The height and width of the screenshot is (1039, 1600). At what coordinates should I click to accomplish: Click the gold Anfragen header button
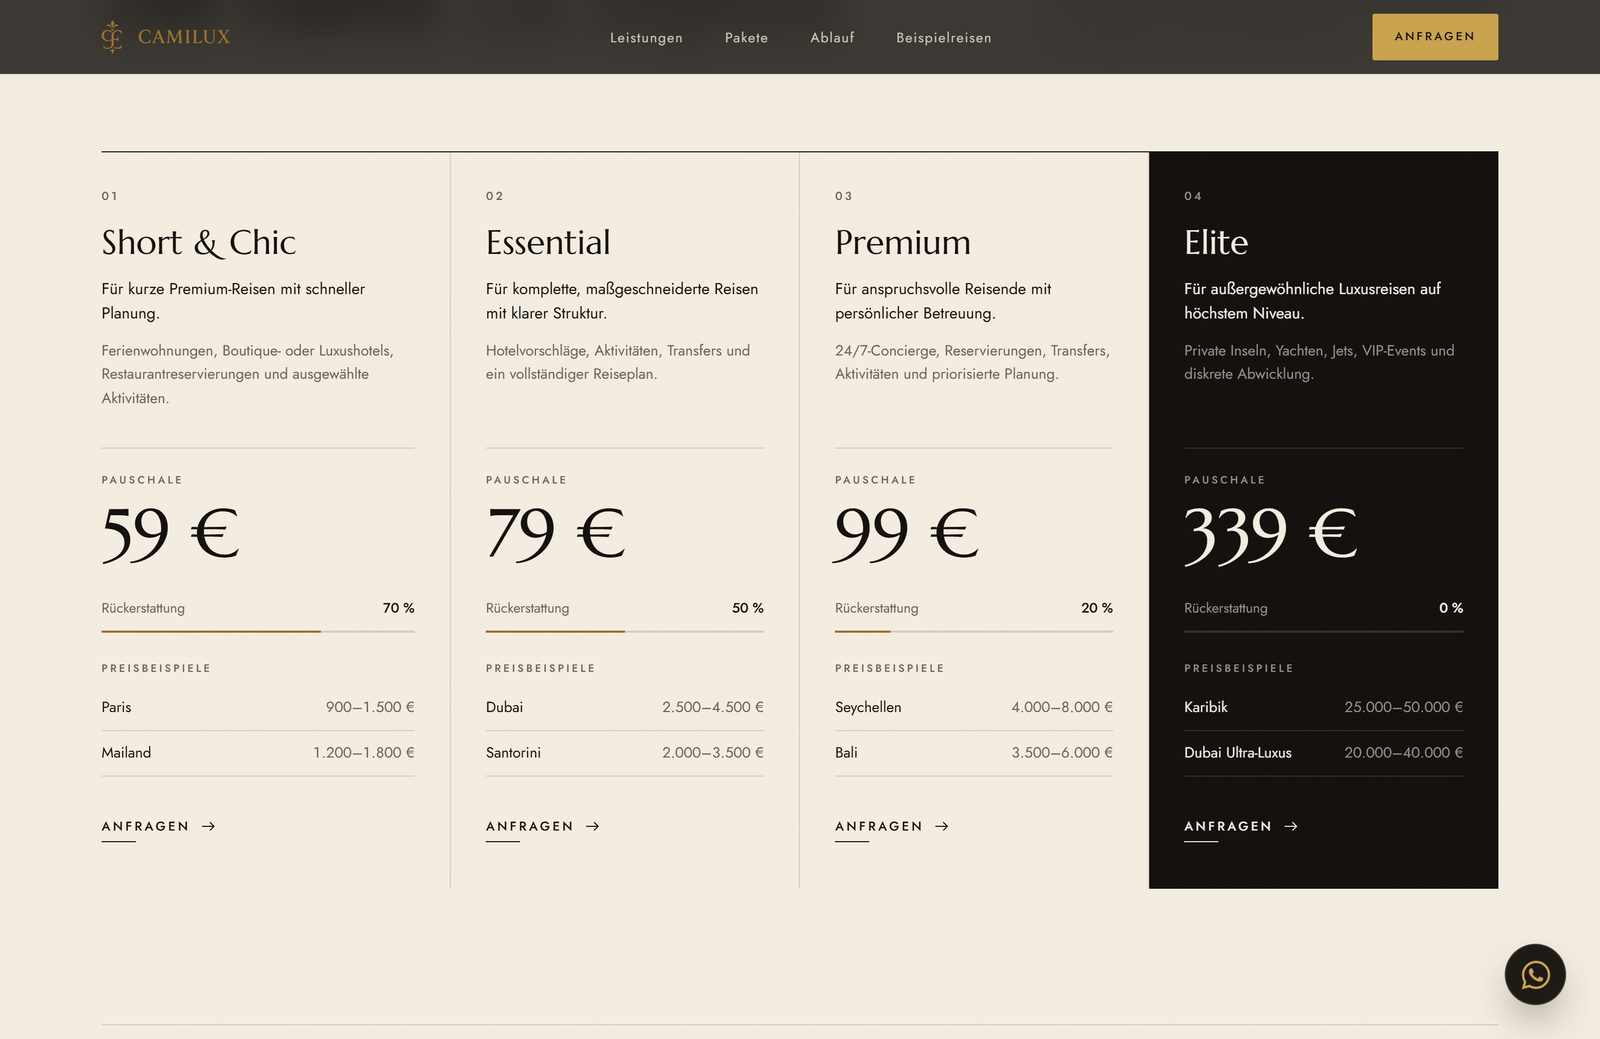point(1434,37)
